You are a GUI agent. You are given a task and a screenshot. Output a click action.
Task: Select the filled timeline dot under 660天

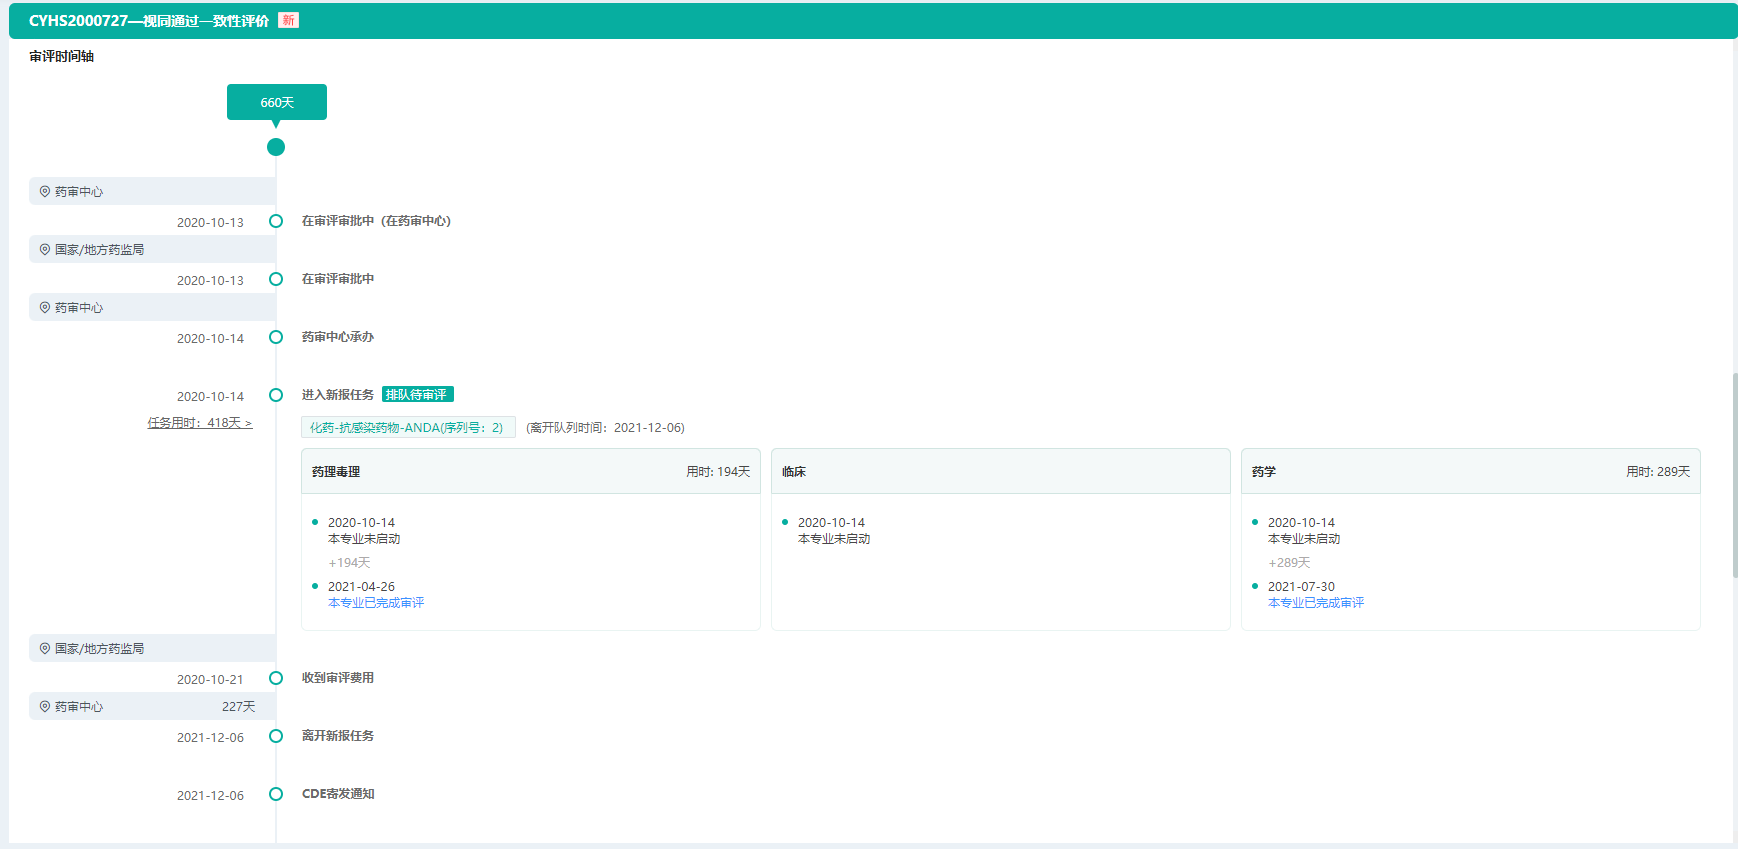276,147
